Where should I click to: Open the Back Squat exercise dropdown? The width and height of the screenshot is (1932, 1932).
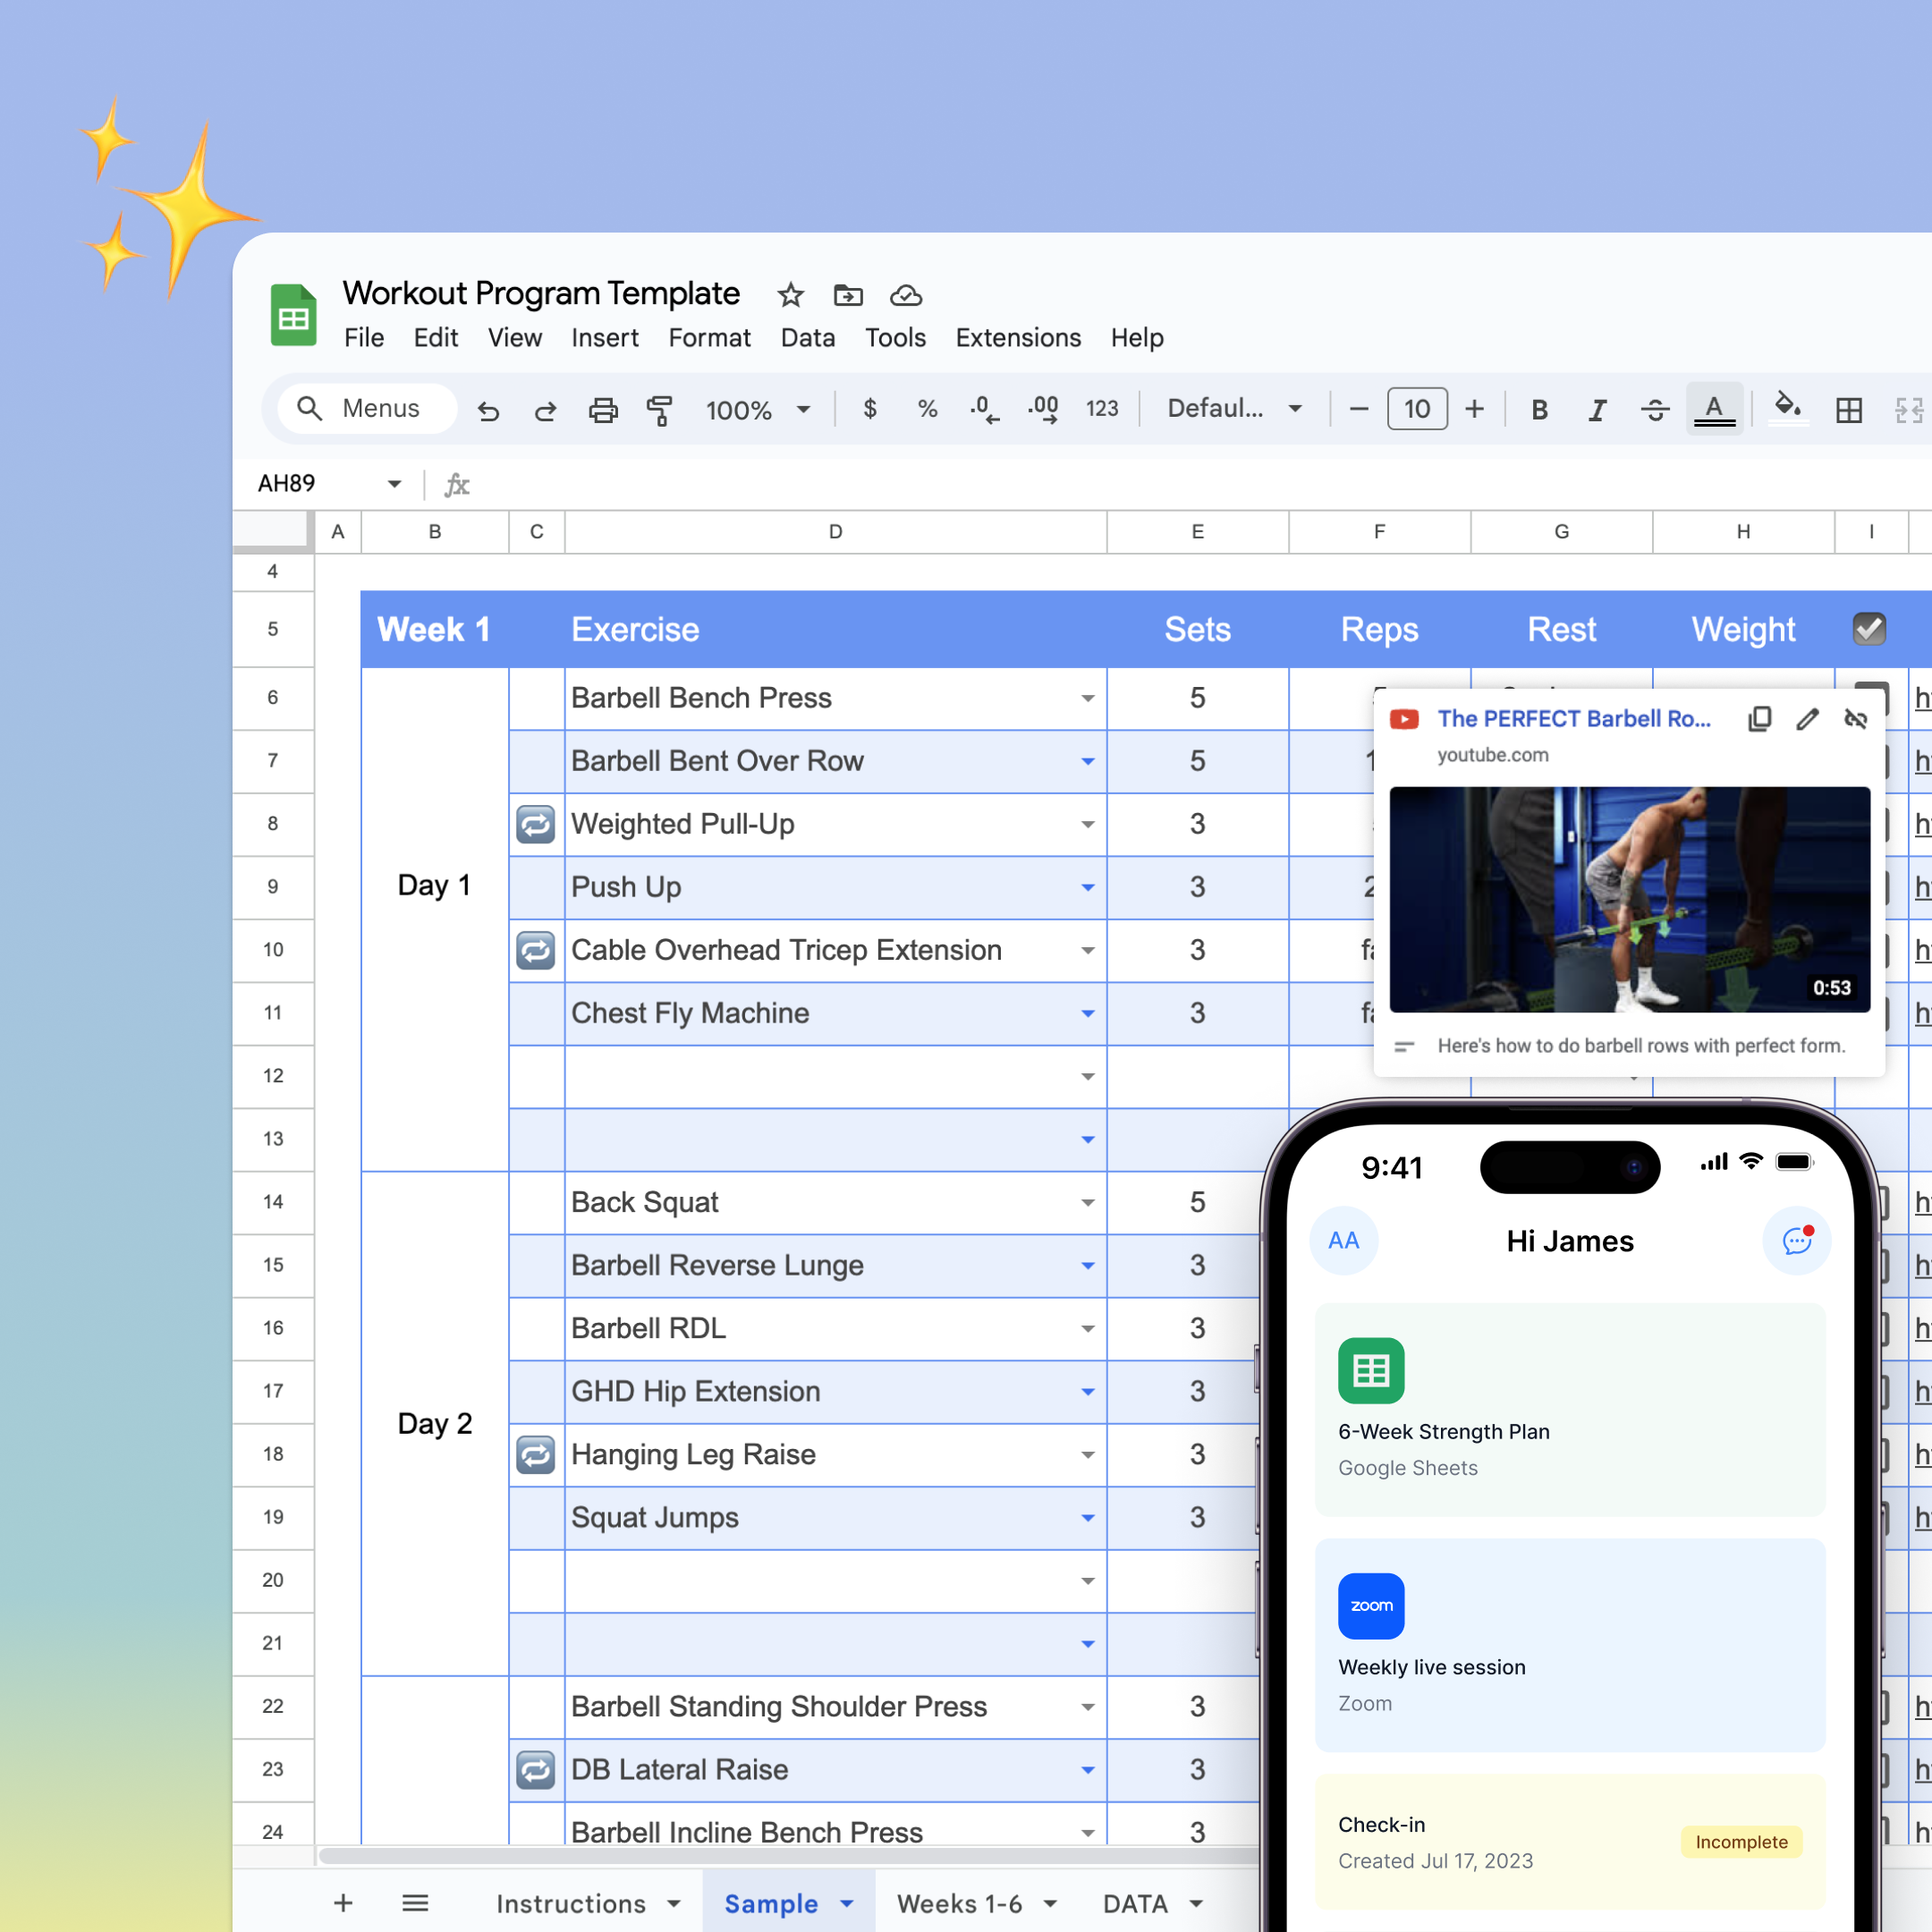click(1088, 1202)
